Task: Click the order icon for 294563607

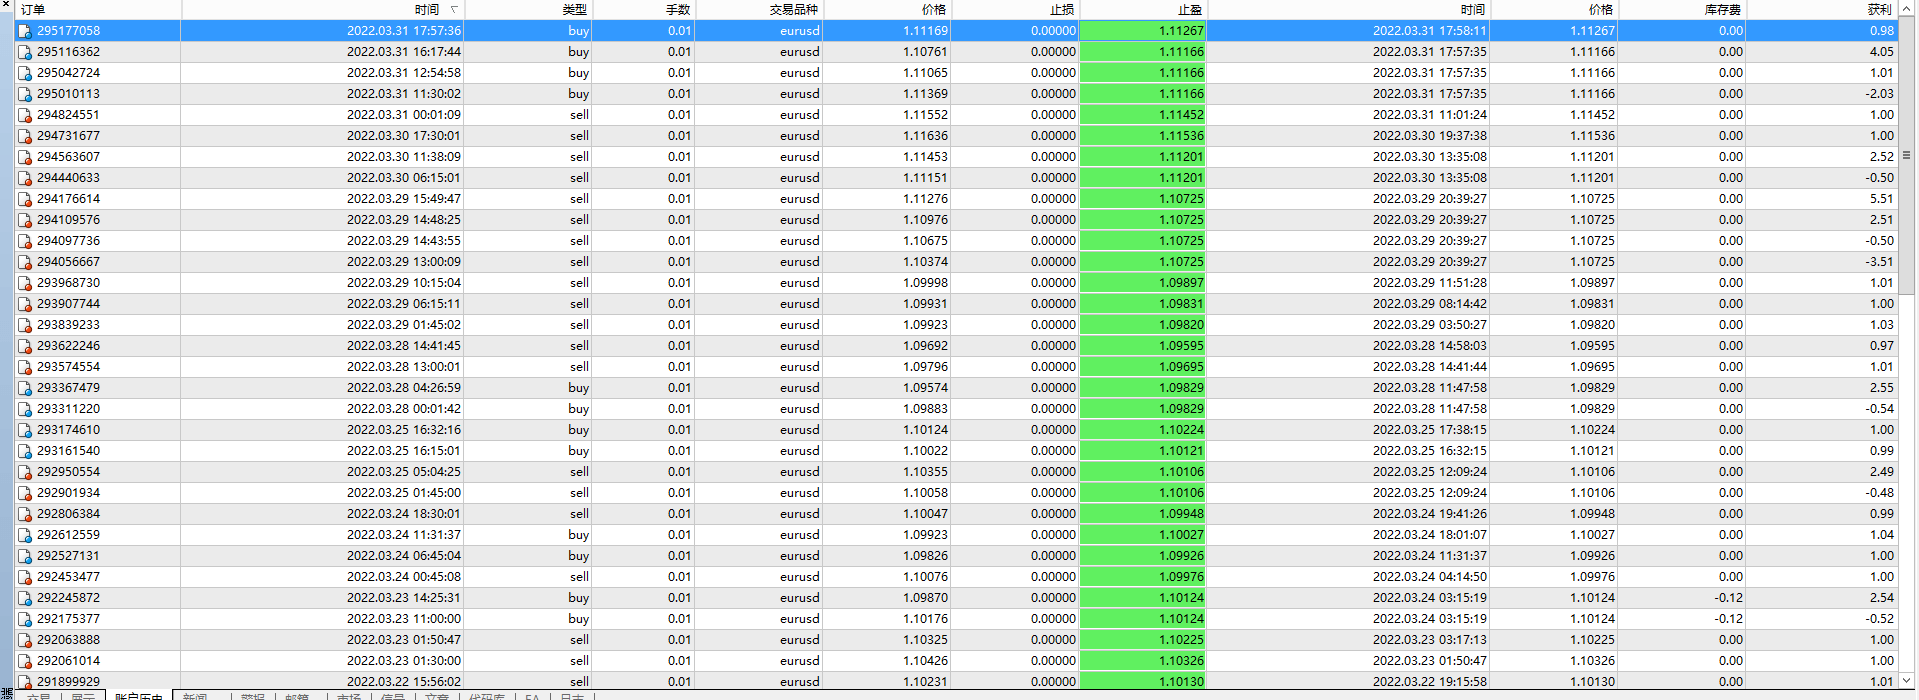Action: pyautogui.click(x=25, y=157)
